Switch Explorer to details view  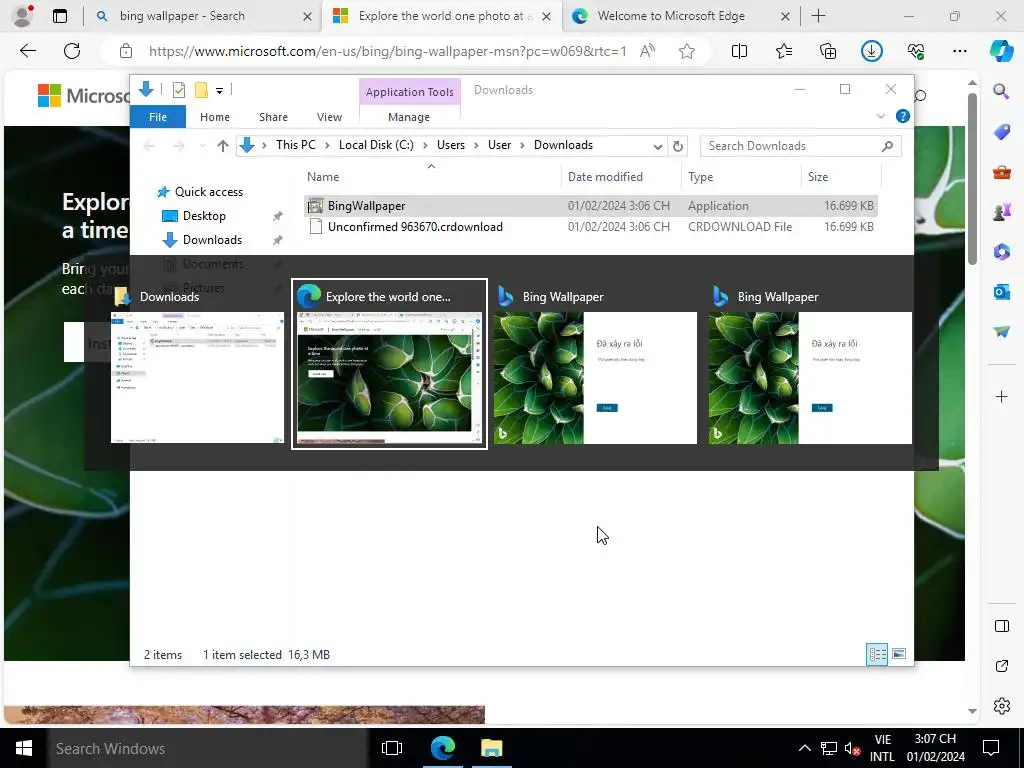click(x=877, y=654)
